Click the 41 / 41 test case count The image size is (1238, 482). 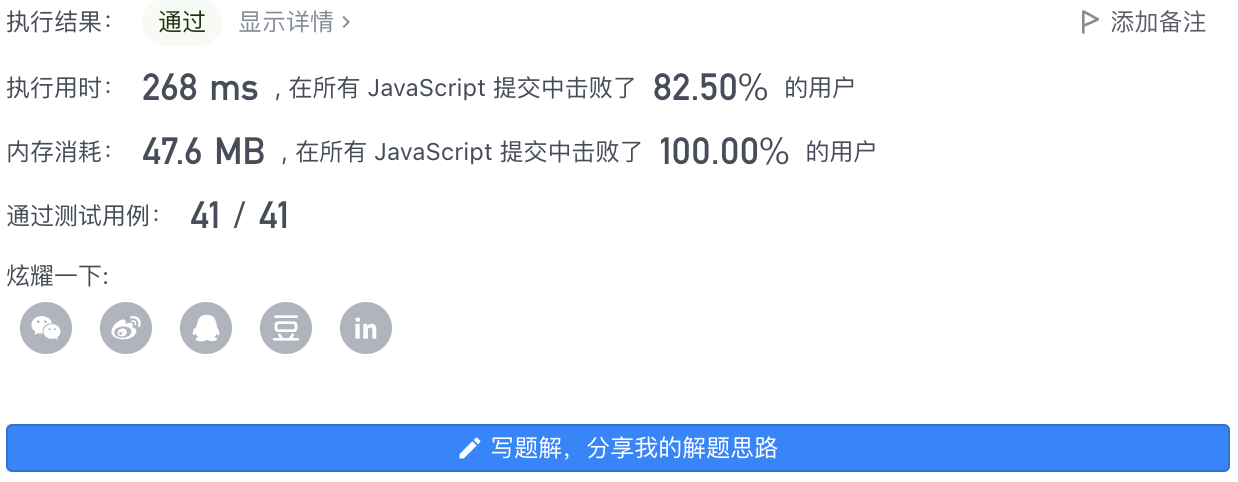point(239,216)
